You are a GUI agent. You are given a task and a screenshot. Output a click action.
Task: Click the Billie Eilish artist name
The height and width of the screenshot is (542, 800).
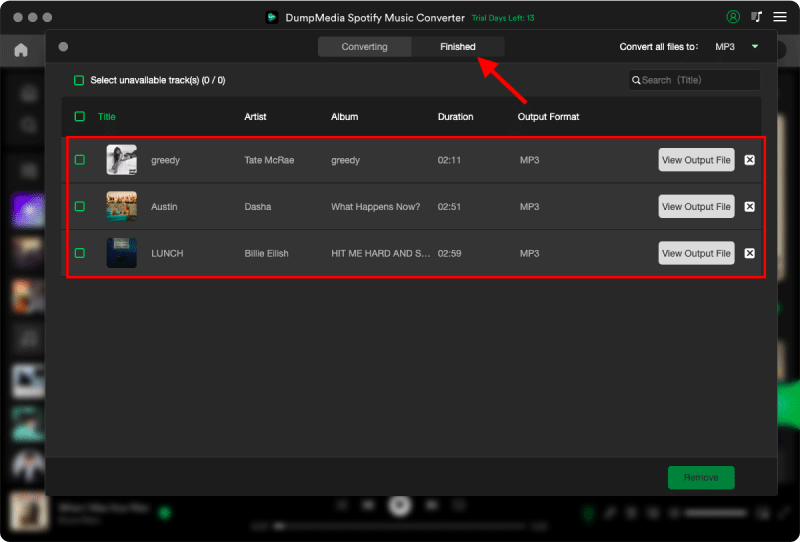266,253
